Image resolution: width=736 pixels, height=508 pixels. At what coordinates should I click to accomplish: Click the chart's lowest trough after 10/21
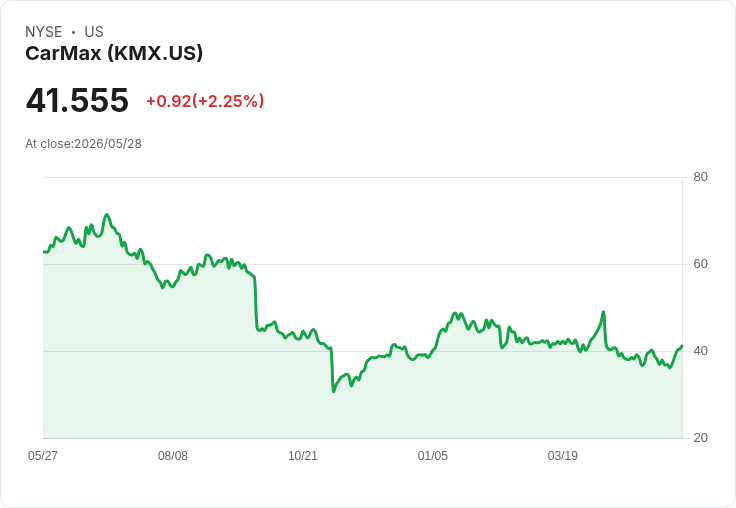point(334,391)
